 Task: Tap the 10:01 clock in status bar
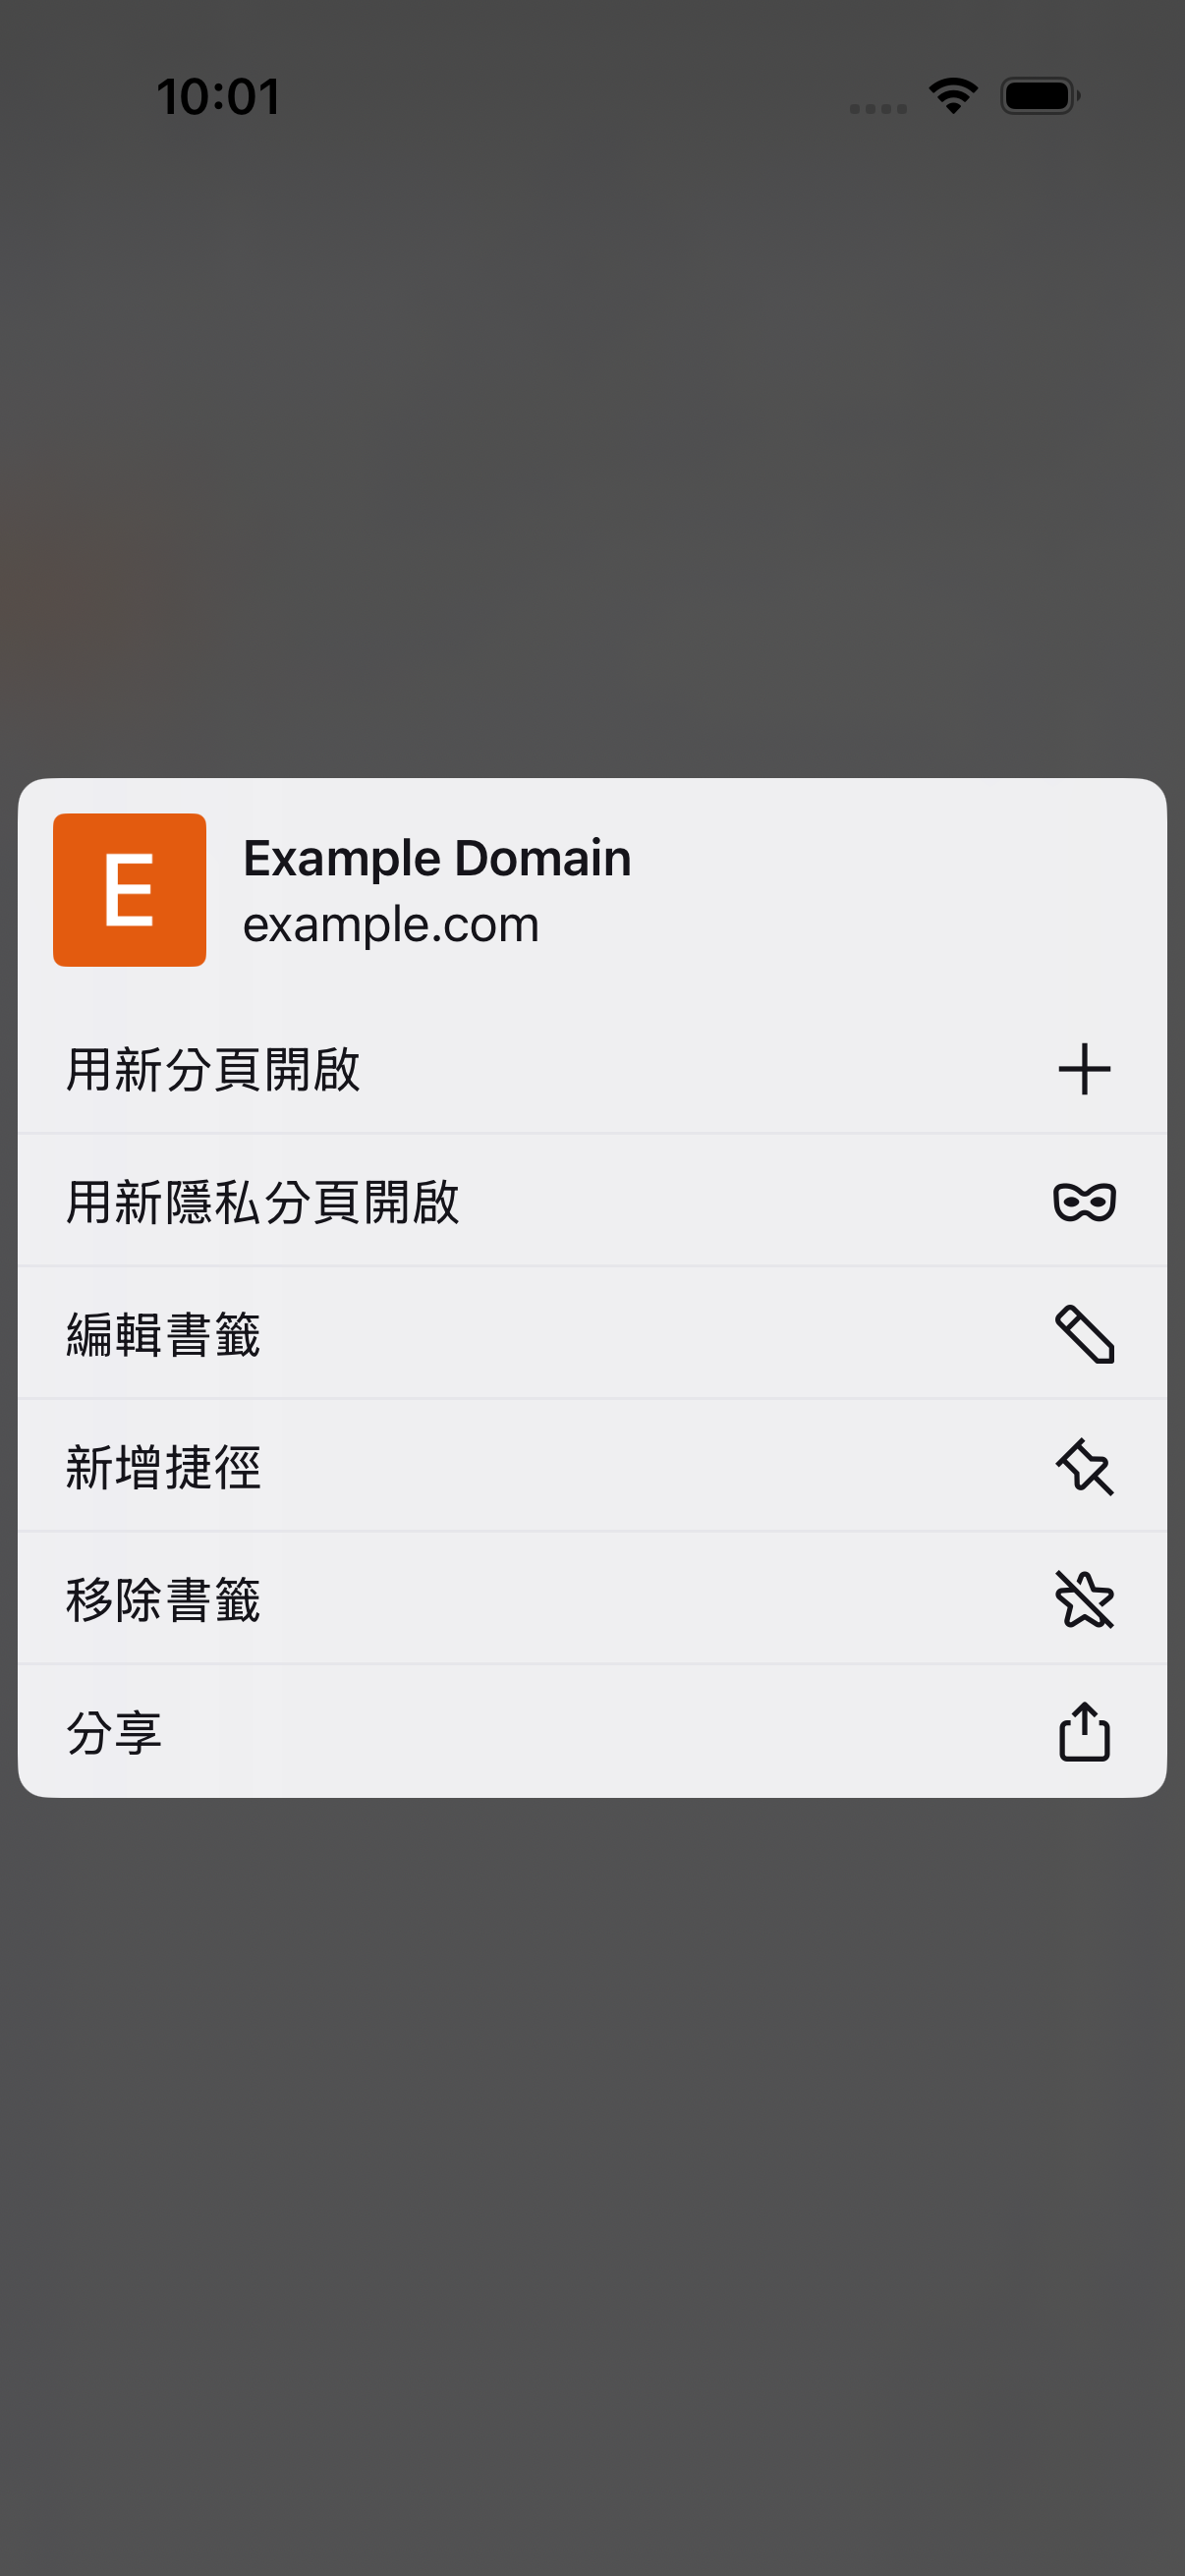pyautogui.click(x=218, y=97)
